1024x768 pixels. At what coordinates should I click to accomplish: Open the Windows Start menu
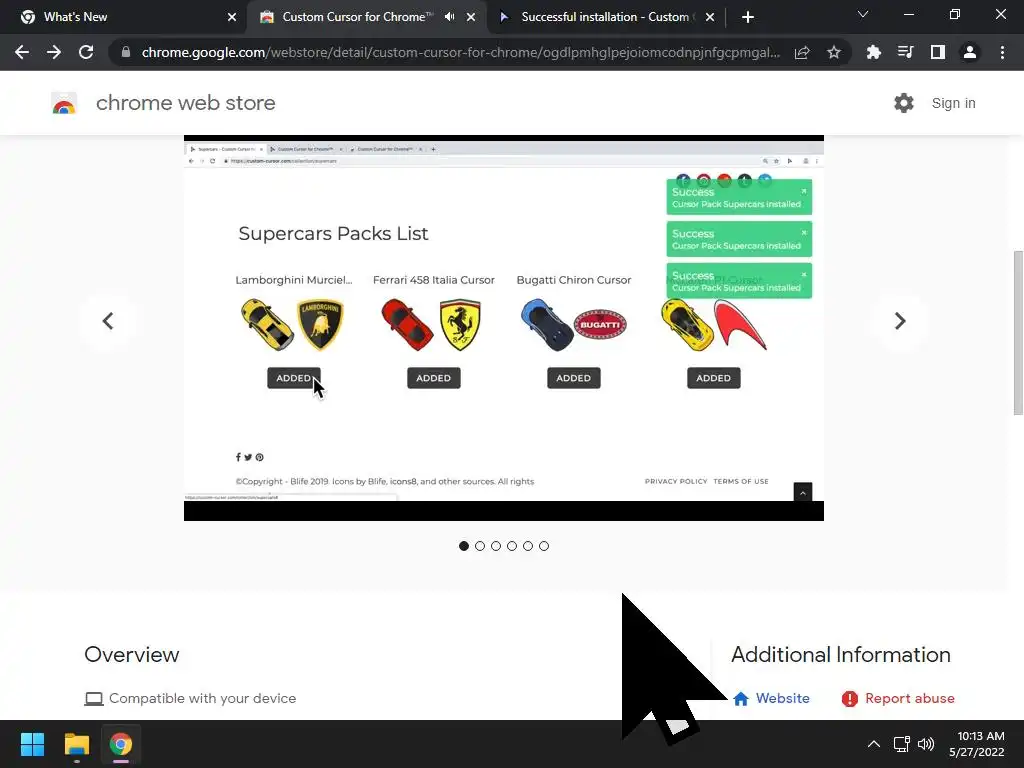32,744
